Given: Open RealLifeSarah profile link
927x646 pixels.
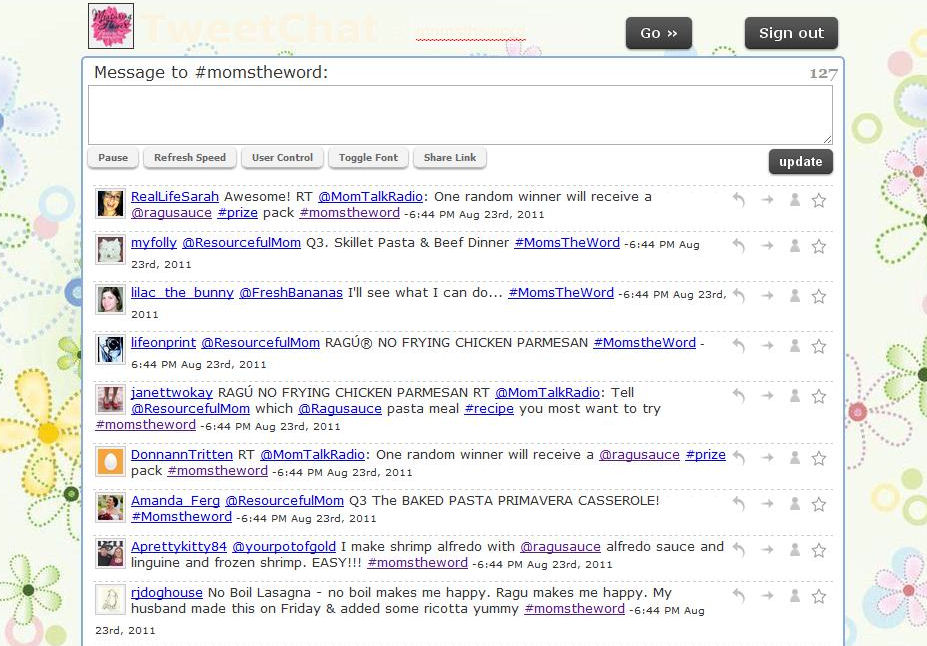Looking at the screenshot, I should pyautogui.click(x=175, y=197).
